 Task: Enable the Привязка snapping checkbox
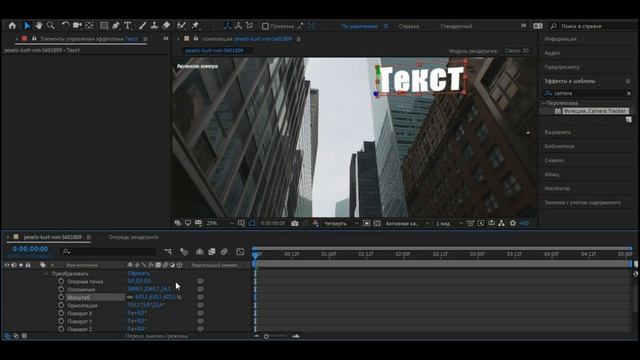(x=265, y=26)
